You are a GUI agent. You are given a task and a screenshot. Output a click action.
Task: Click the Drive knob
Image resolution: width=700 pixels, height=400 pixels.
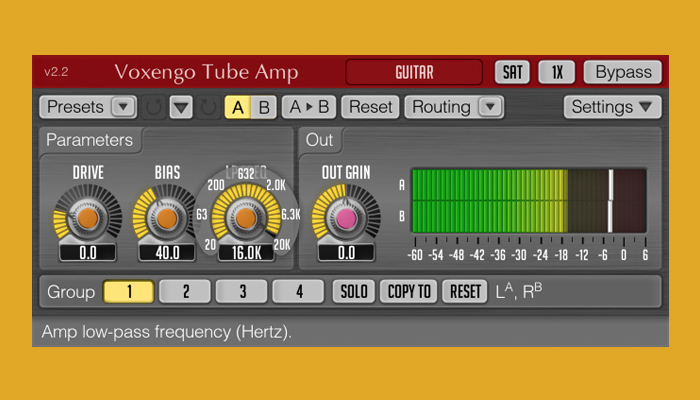88,217
